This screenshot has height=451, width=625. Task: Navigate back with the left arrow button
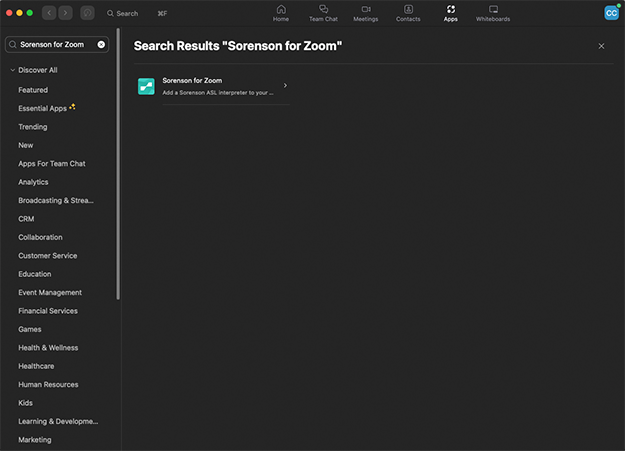click(49, 13)
